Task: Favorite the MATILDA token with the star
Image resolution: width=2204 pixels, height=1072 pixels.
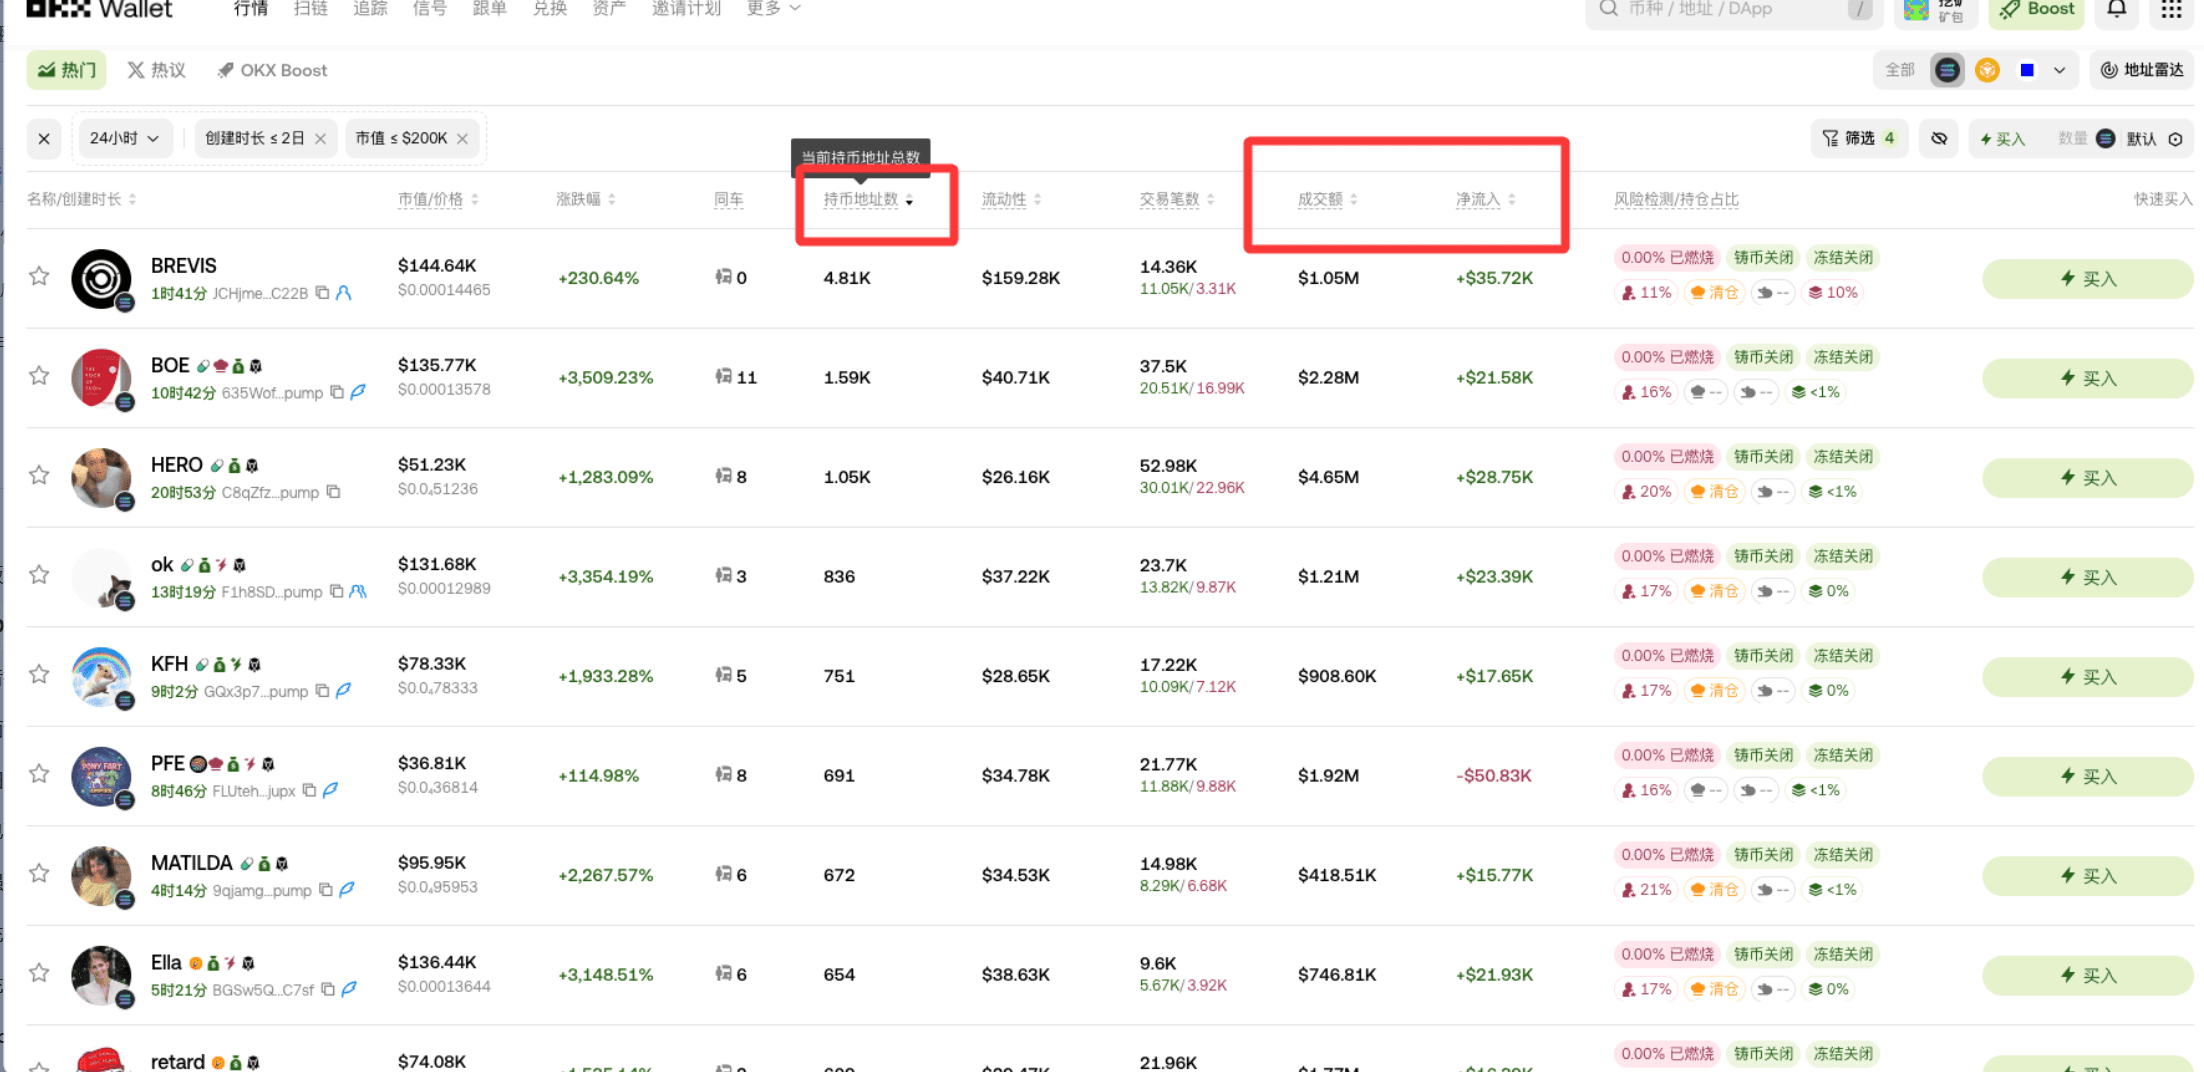Action: tap(39, 873)
